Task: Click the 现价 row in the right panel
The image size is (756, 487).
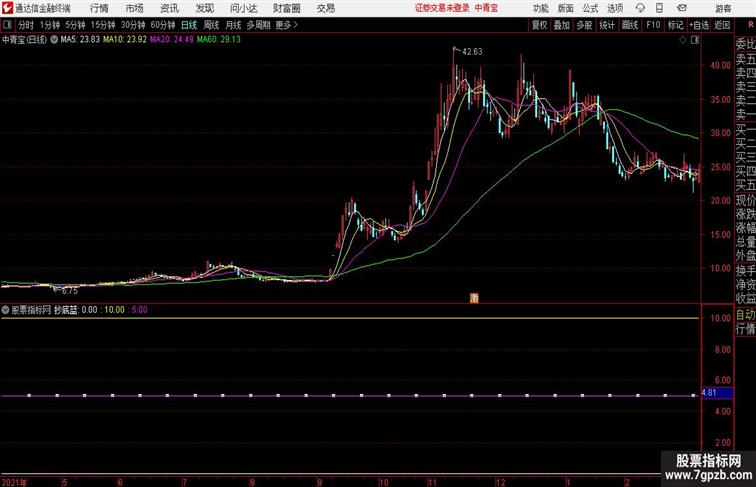Action: coord(745,200)
